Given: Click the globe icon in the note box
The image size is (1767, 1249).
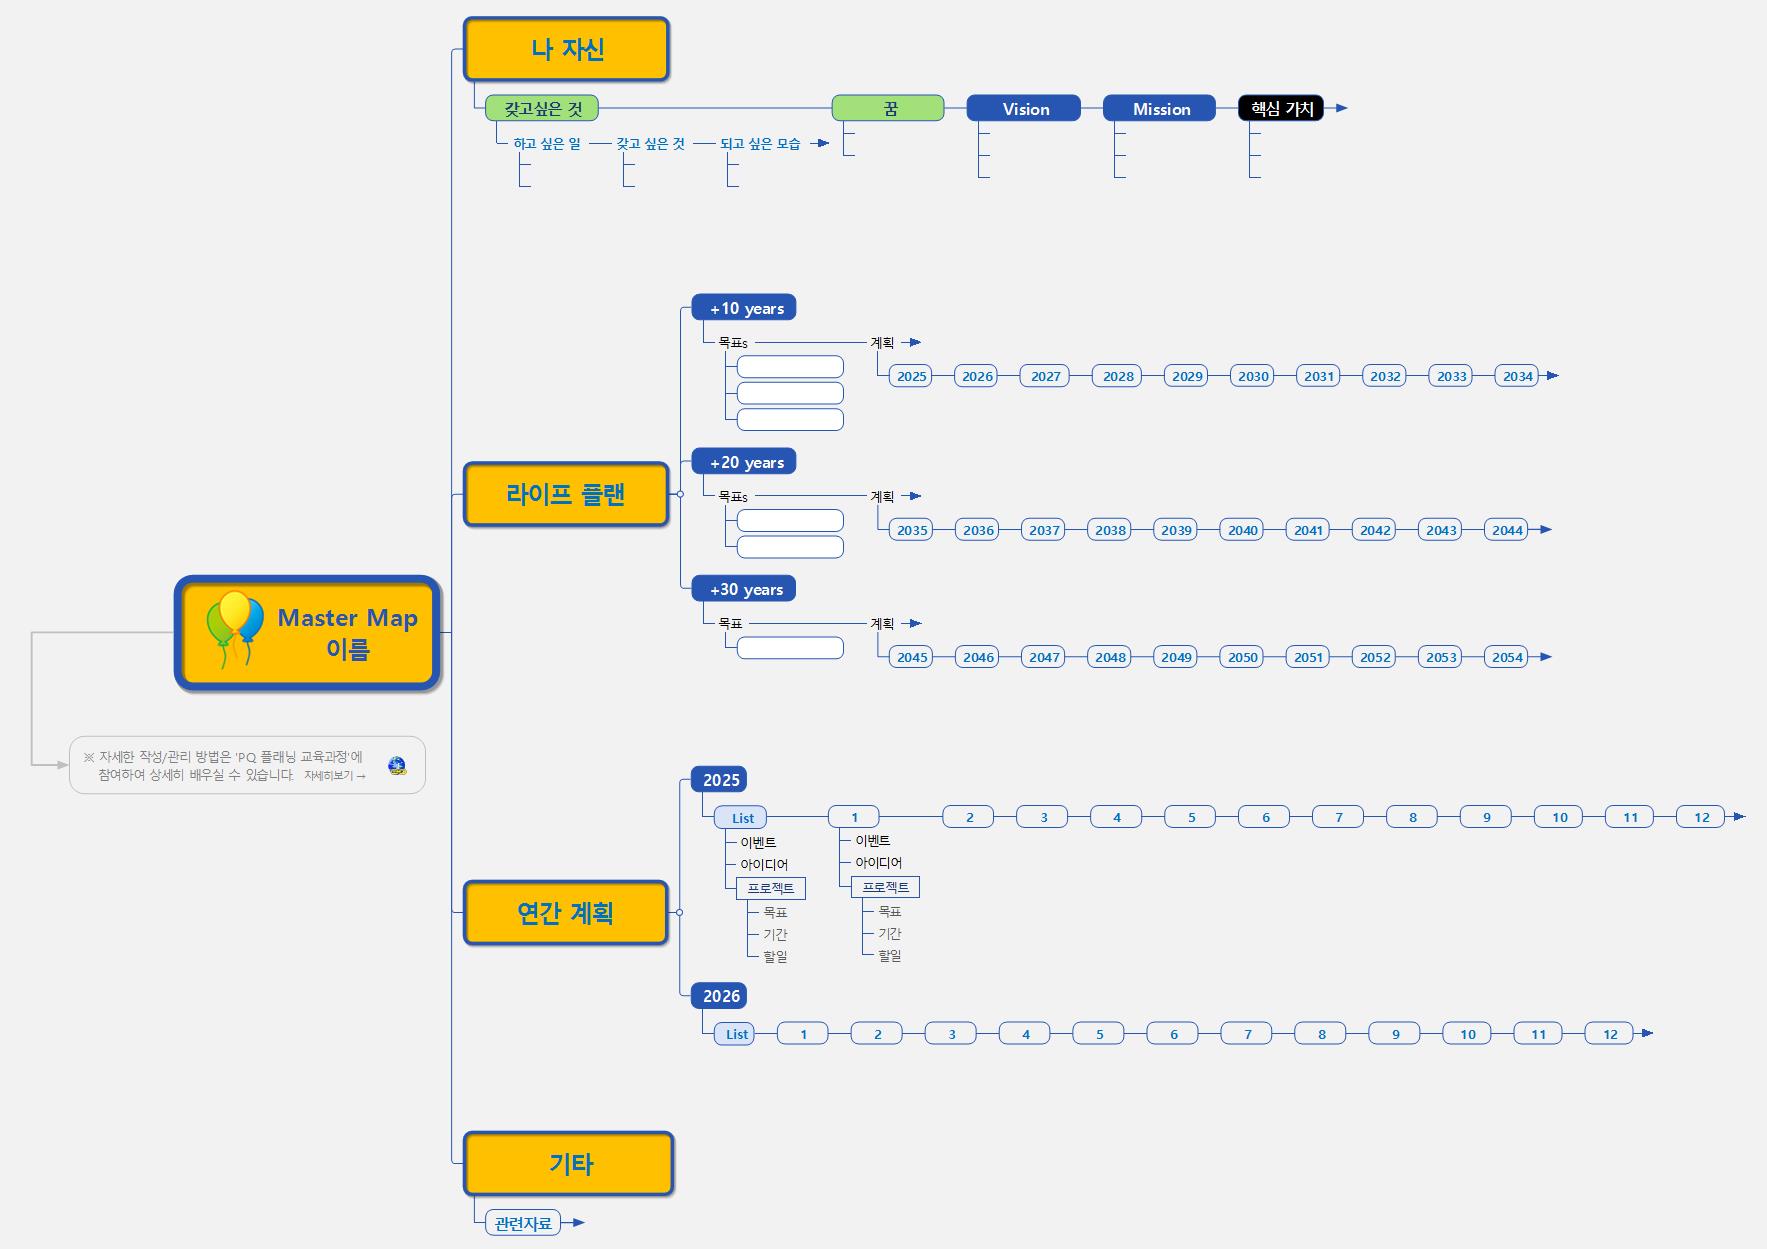Looking at the screenshot, I should click(x=397, y=767).
